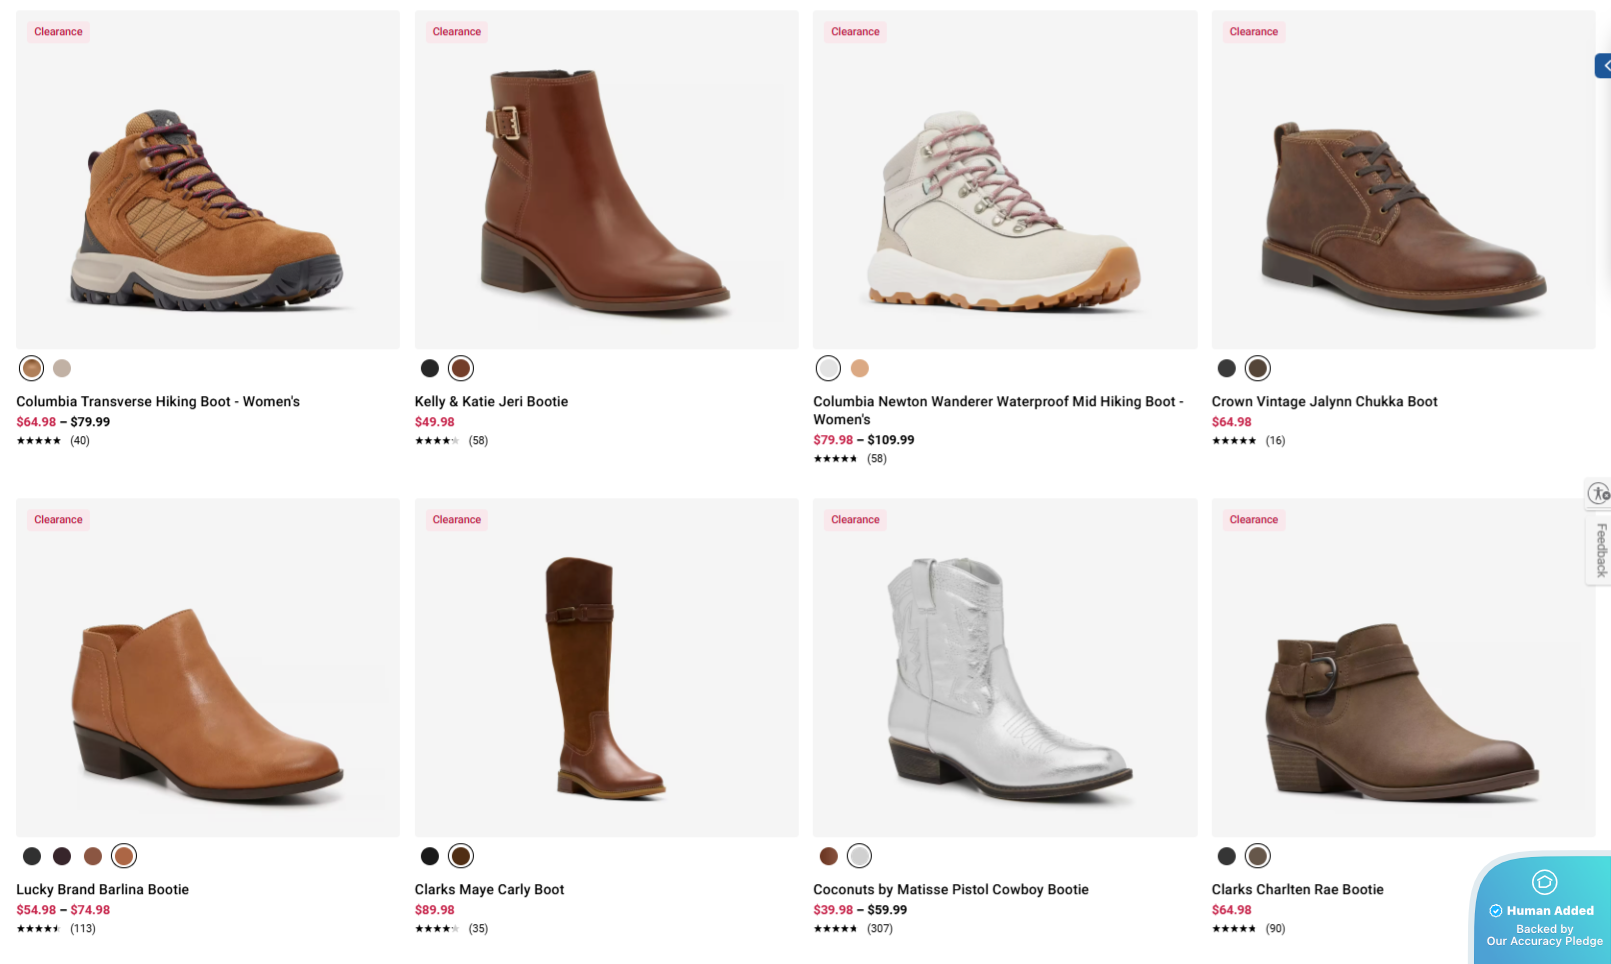The width and height of the screenshot is (1611, 964).
Task: Select the tan swatch on the Lucky Brand Barlina Bootie
Action: click(123, 855)
